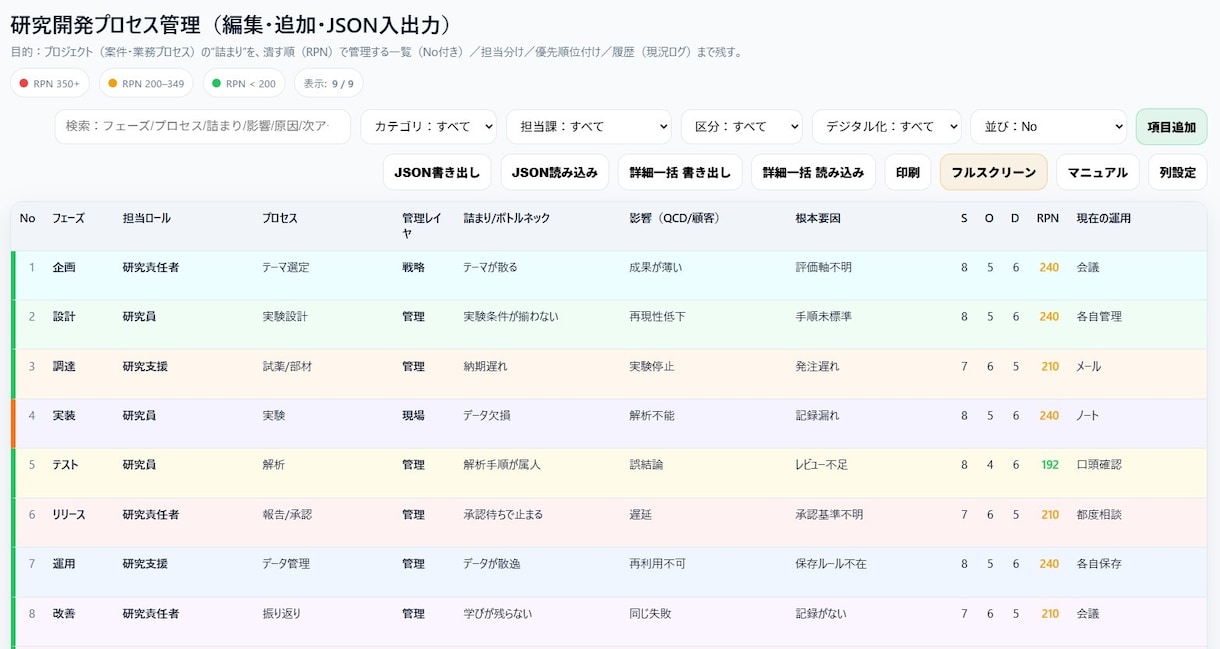
Task: Click the データ管理 process cell
Action: point(286,563)
